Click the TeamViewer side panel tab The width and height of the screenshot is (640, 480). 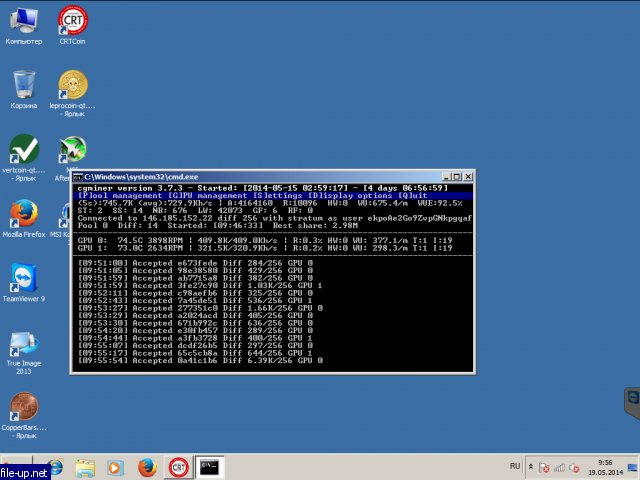[x=632, y=403]
